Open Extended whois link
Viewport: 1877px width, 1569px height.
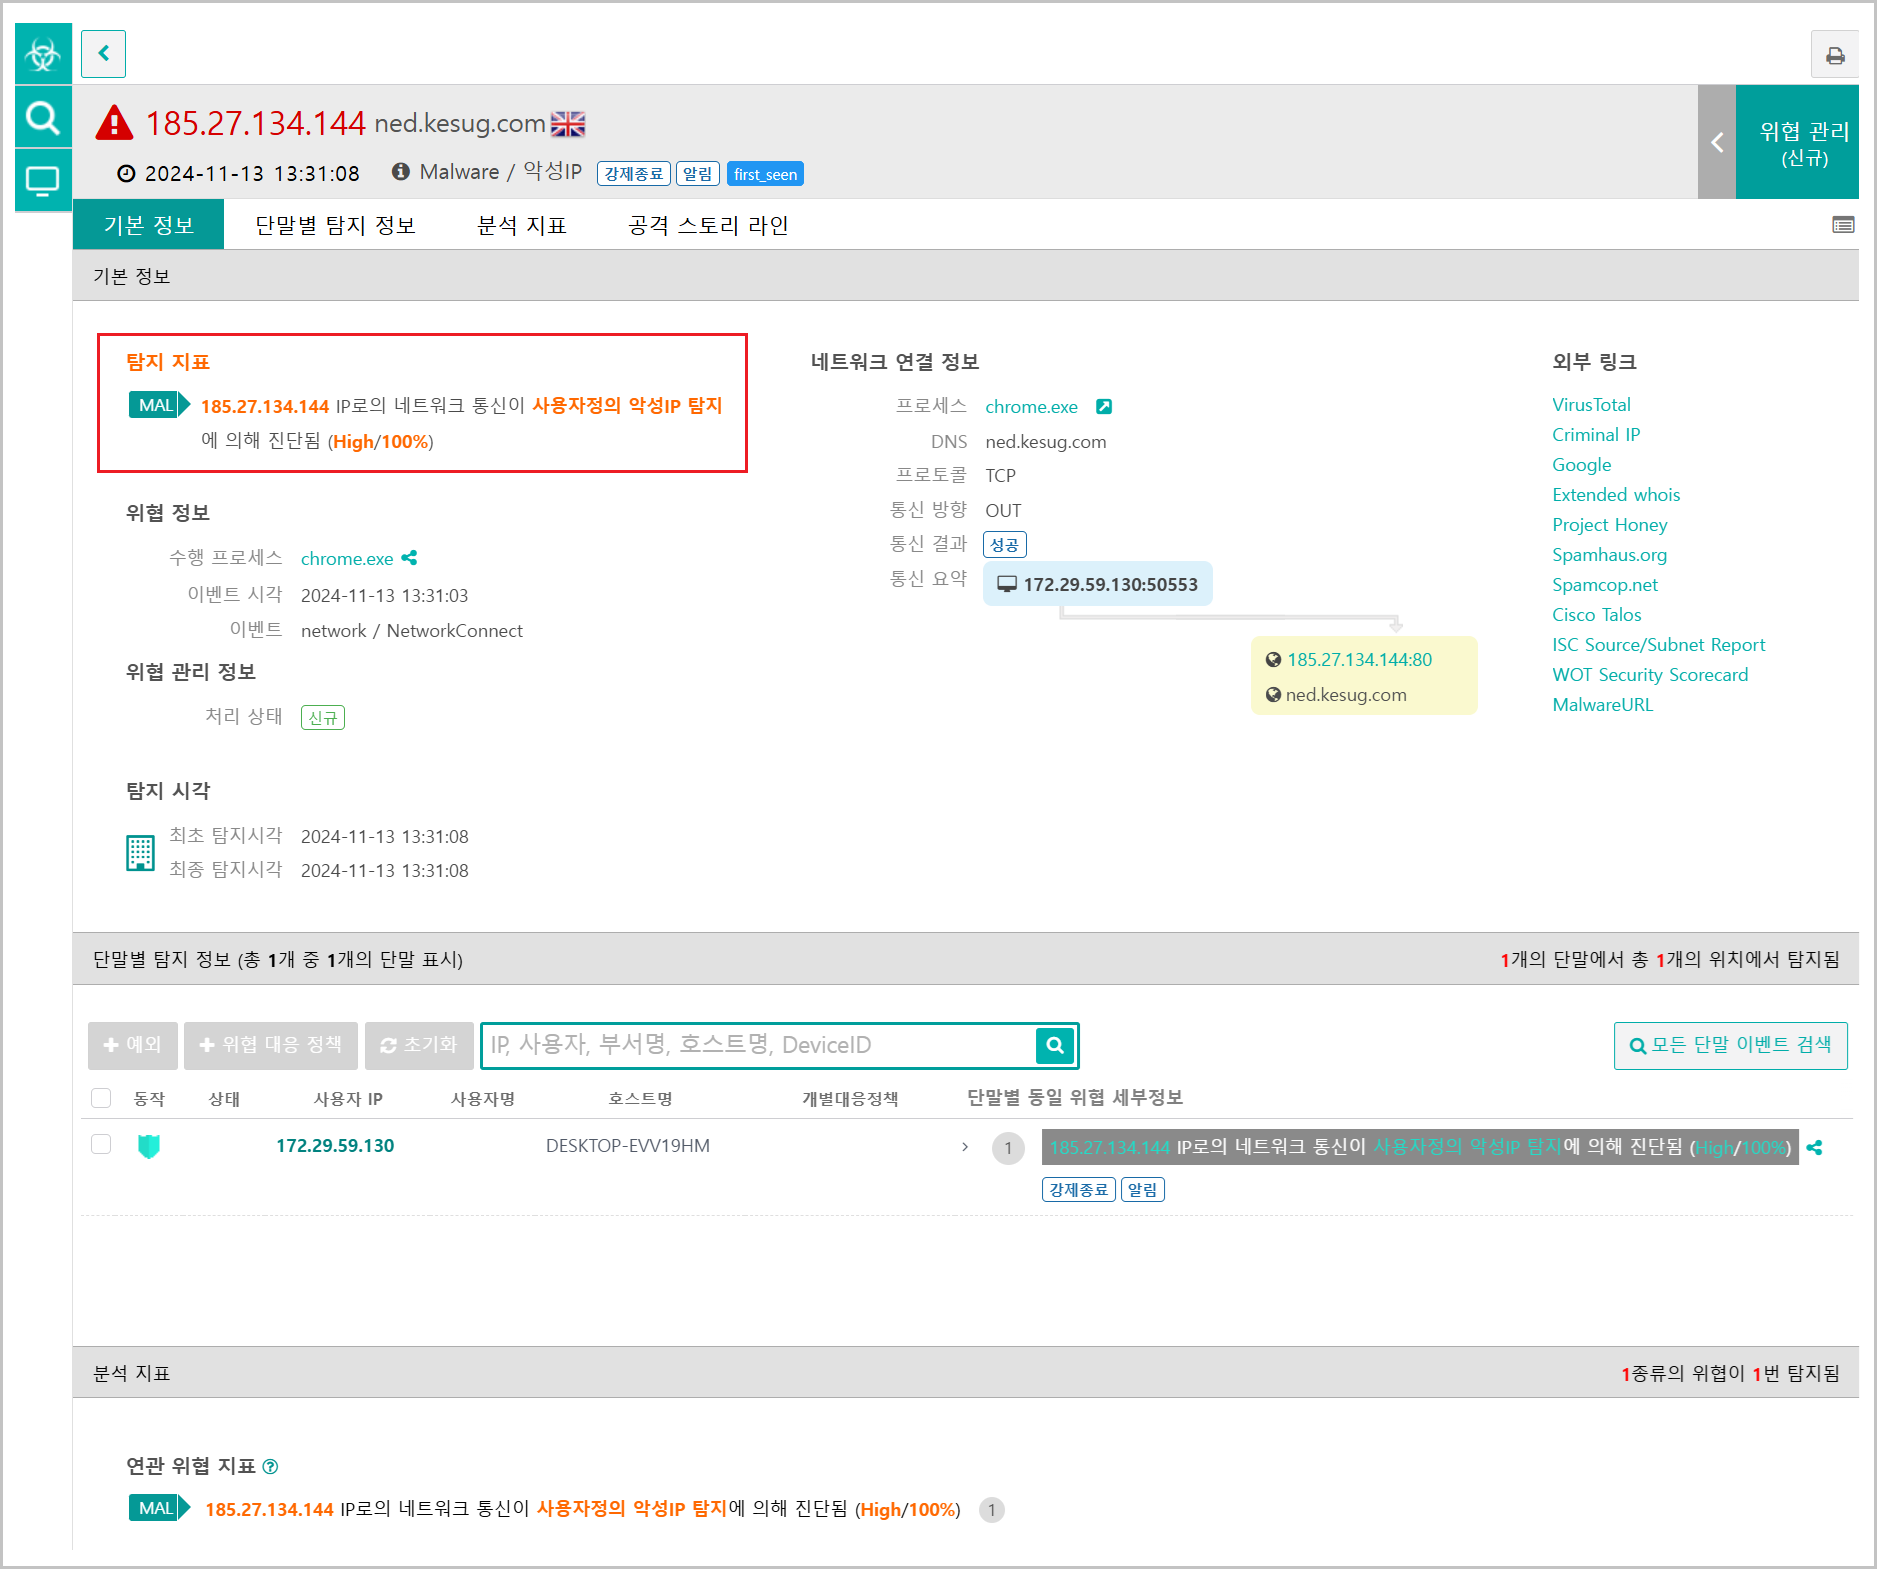coord(1616,495)
